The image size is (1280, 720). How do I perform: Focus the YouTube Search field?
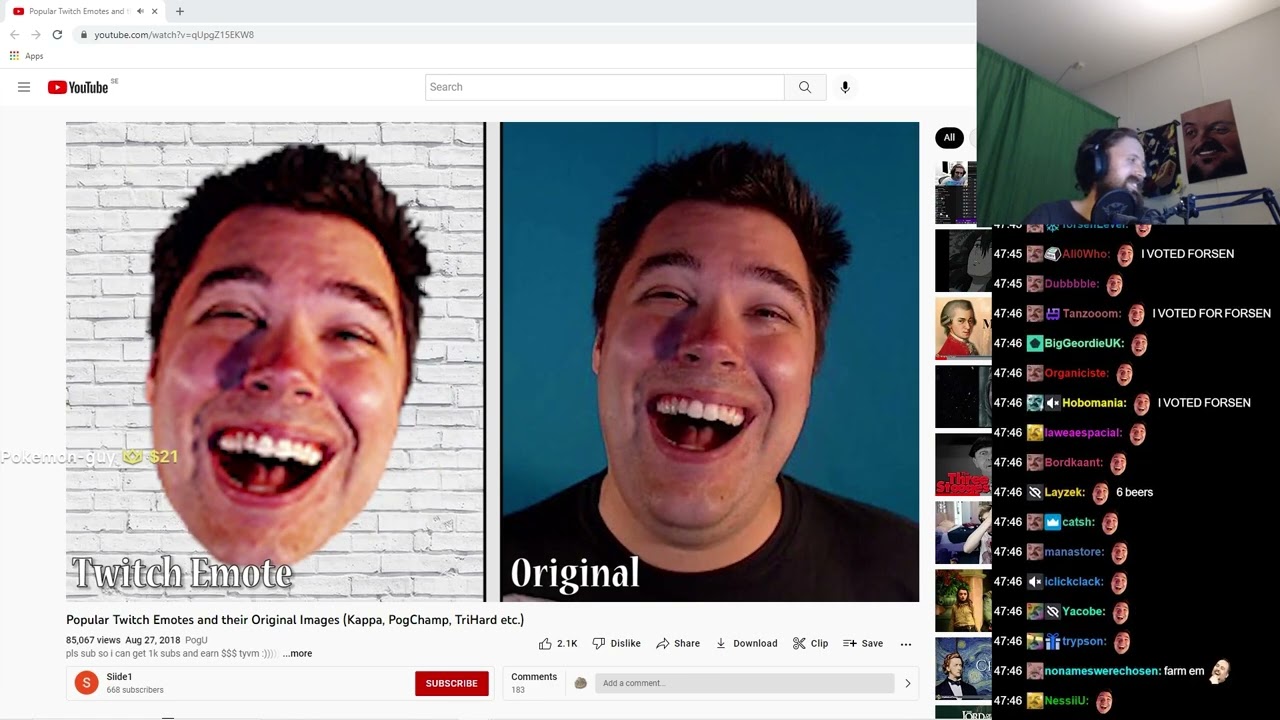click(605, 87)
